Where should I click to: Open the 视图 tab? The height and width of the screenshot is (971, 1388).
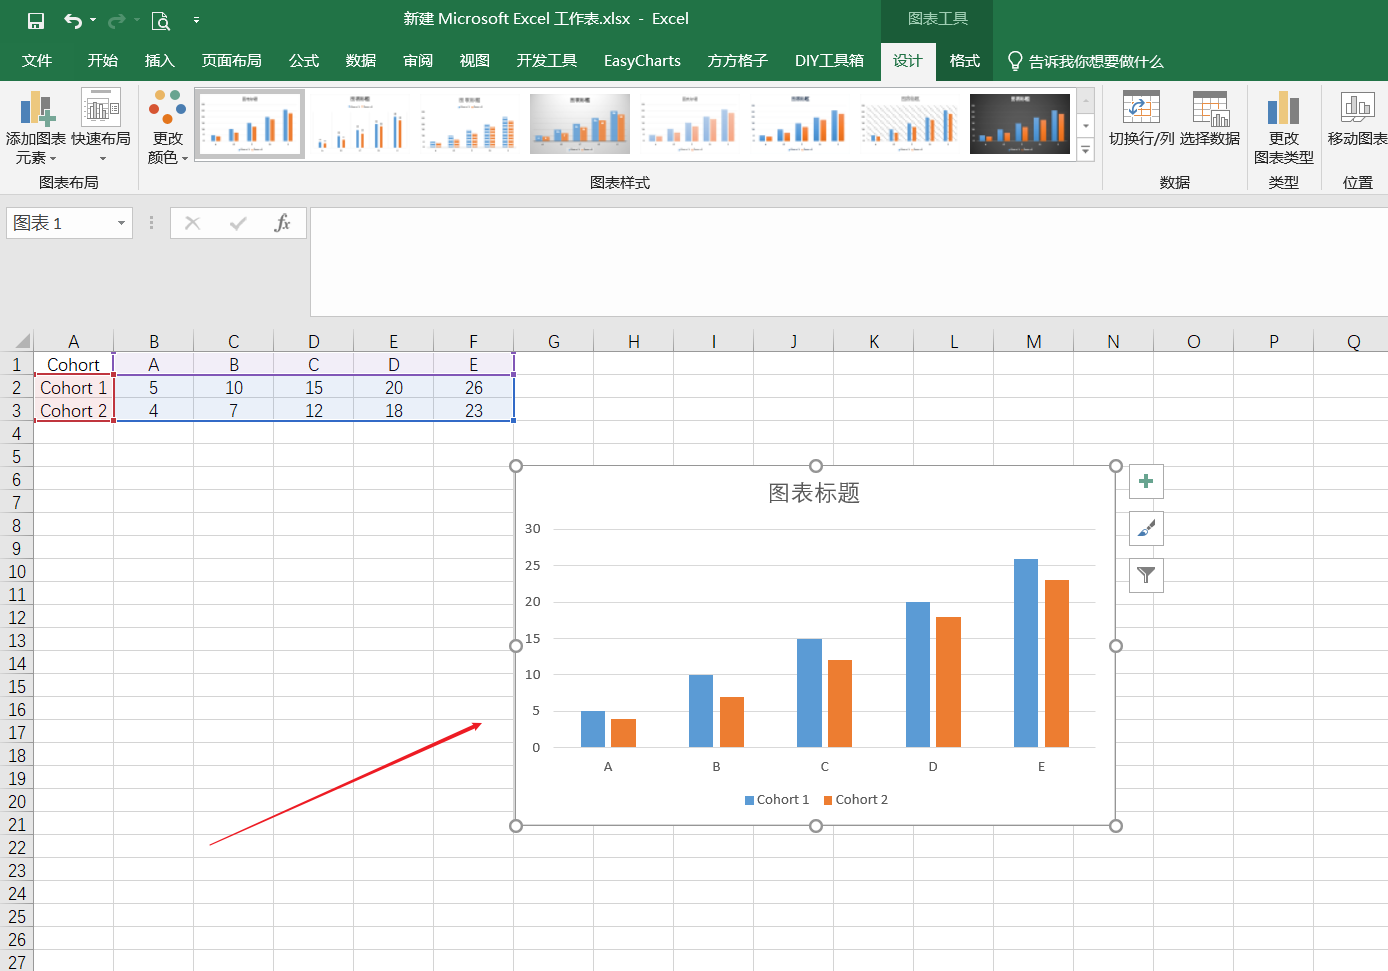(x=475, y=61)
